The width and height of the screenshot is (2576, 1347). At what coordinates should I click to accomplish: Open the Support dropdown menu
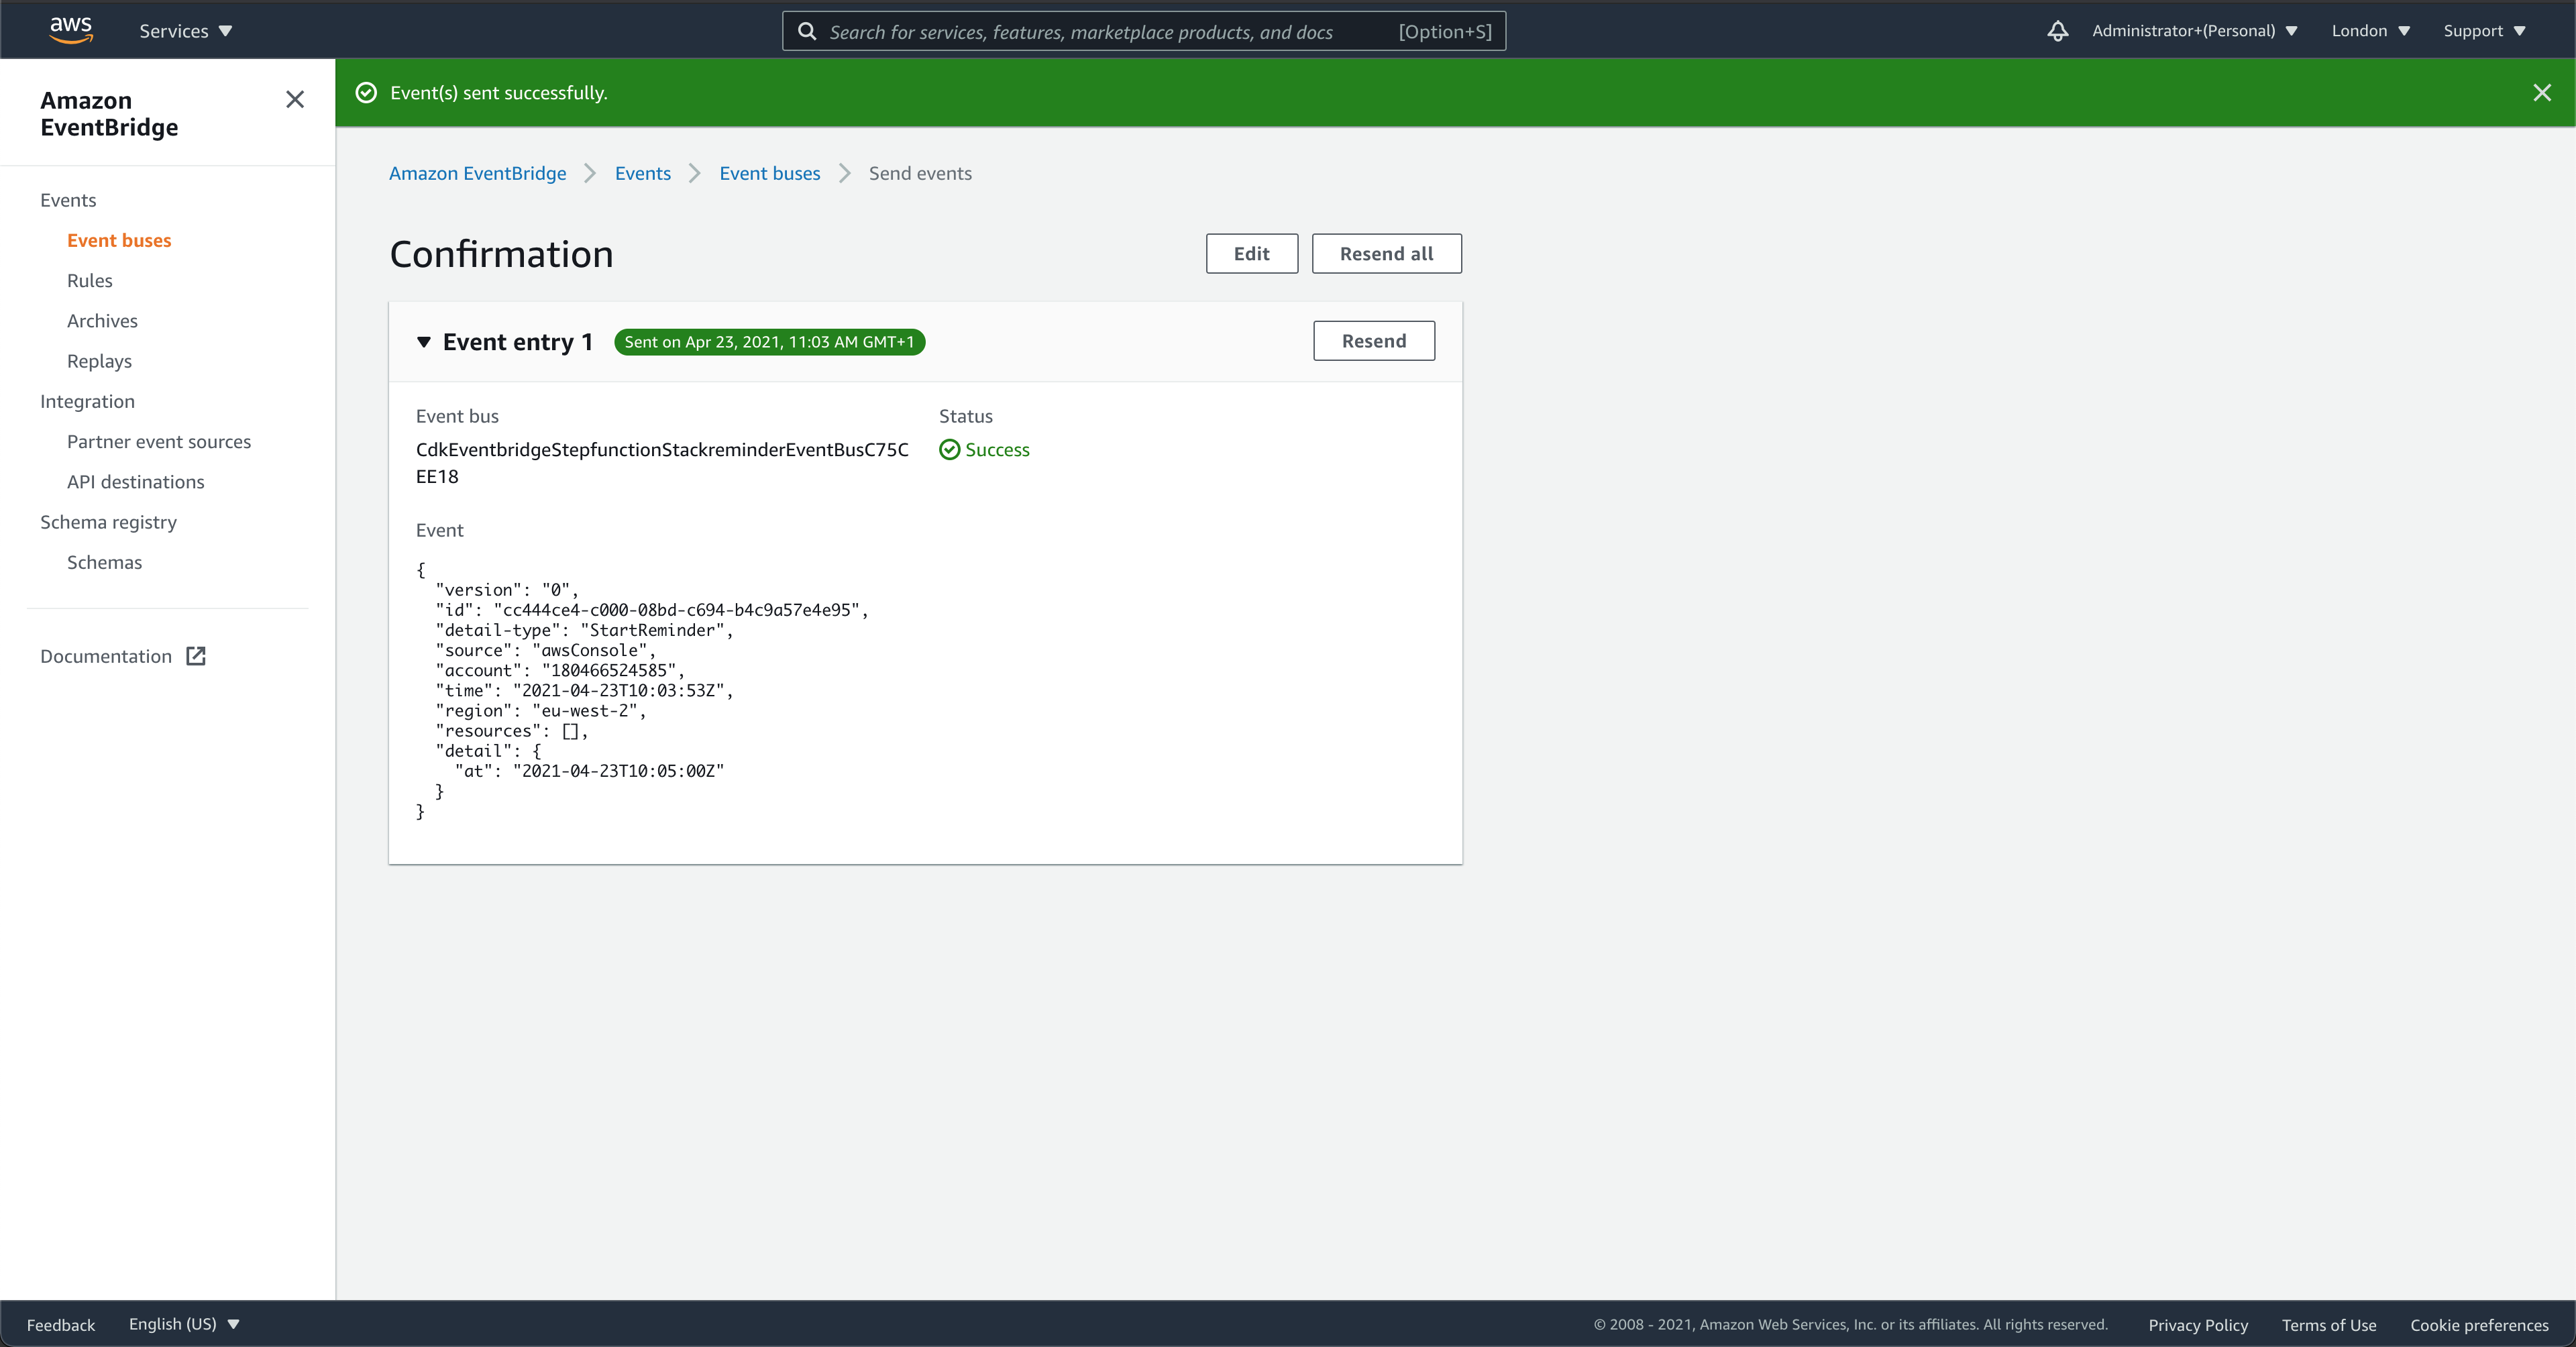click(x=2484, y=31)
